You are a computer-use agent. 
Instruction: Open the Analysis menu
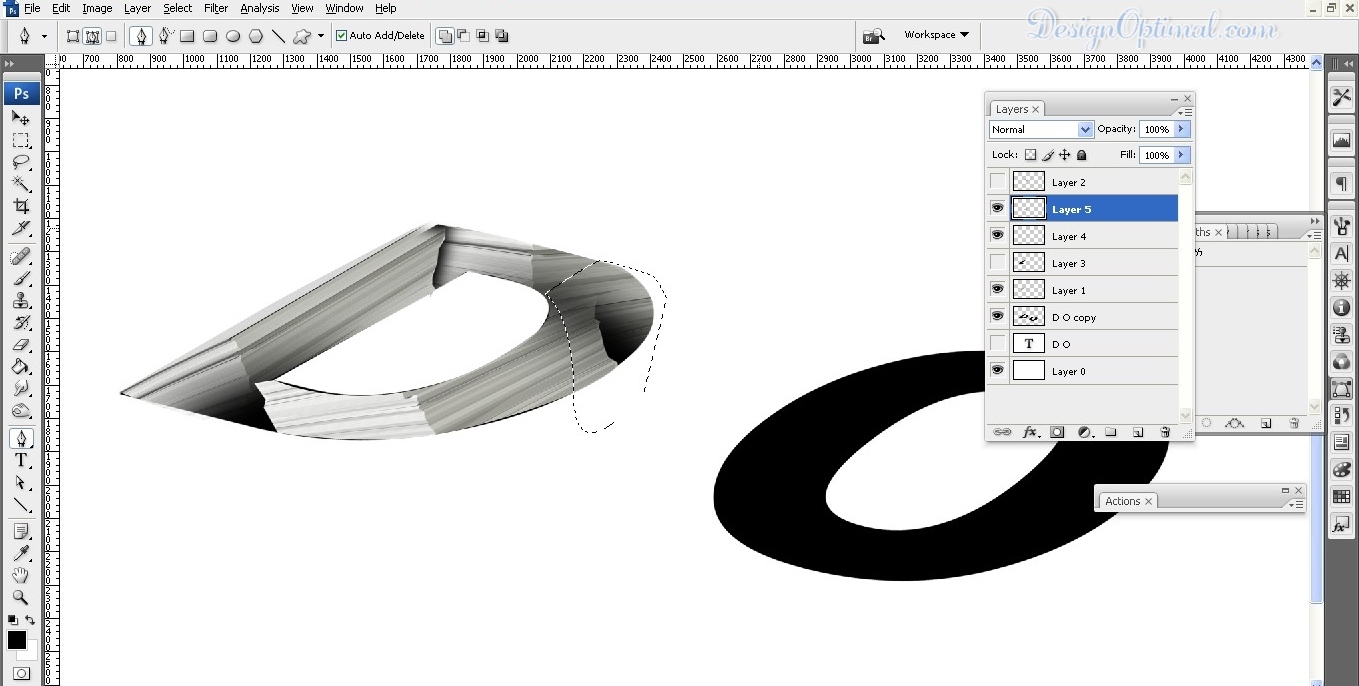[260, 8]
